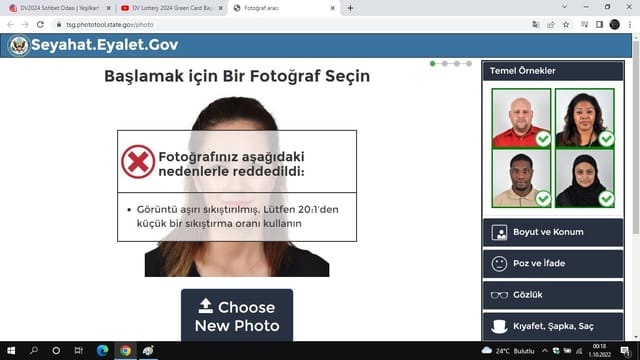Image resolution: width=640 pixels, height=360 pixels.
Task: Click the State Department seal logo
Action: pyautogui.click(x=19, y=45)
